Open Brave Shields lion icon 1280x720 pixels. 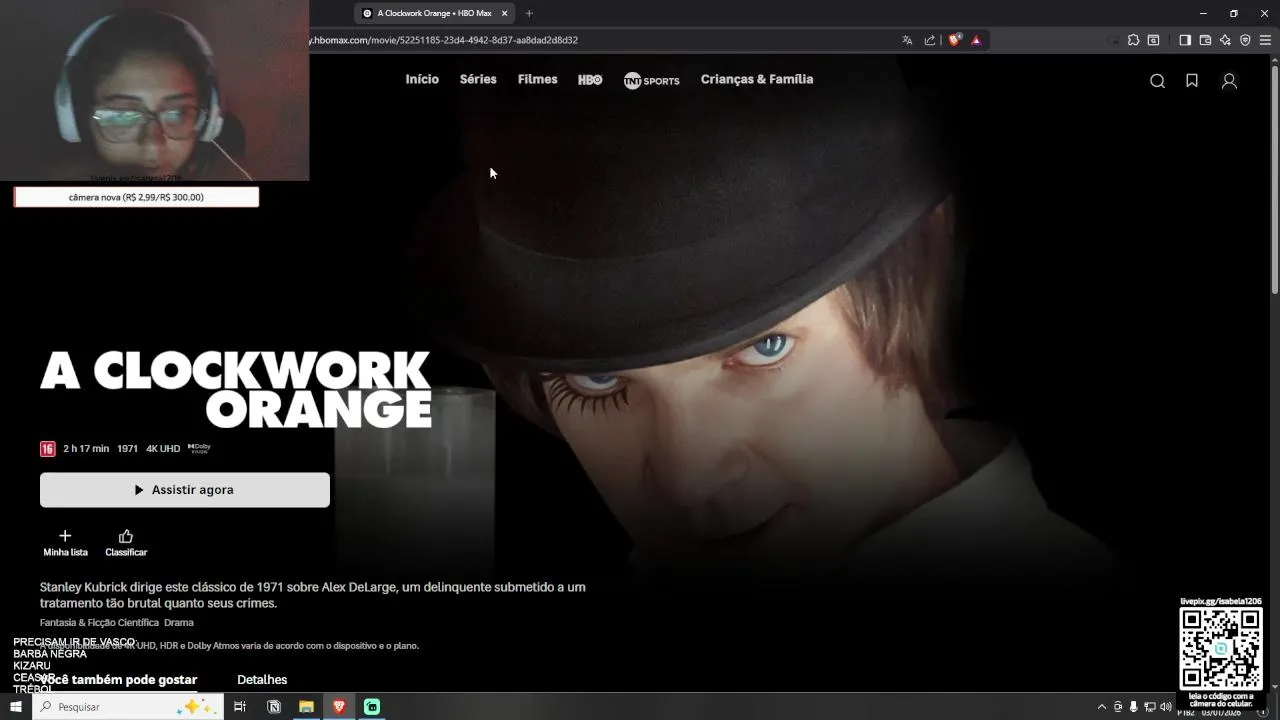pyautogui.click(x=954, y=40)
